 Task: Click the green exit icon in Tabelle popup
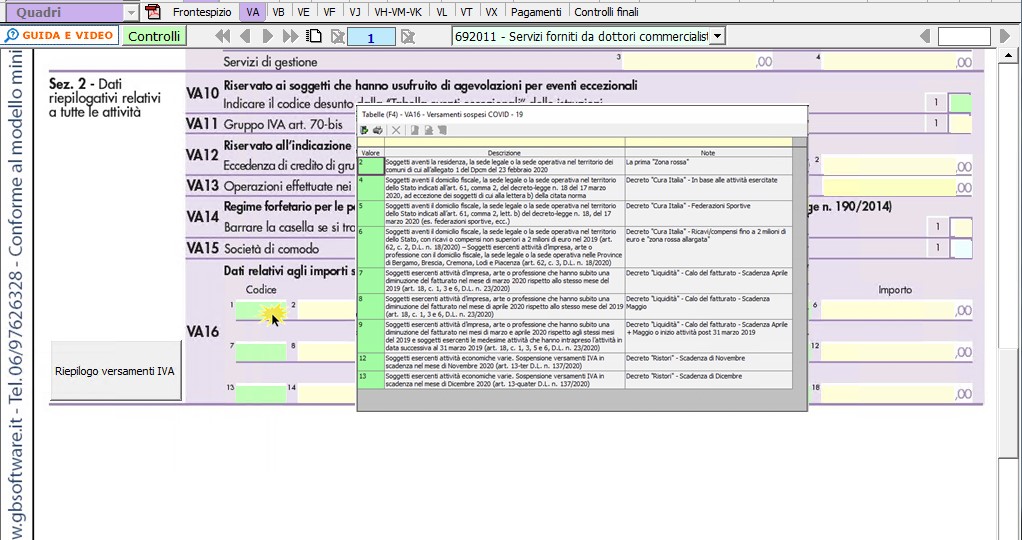tap(364, 130)
